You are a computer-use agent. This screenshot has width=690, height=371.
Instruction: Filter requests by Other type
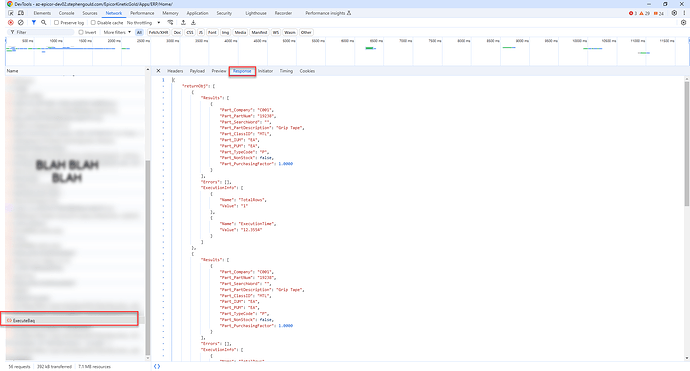pos(306,32)
